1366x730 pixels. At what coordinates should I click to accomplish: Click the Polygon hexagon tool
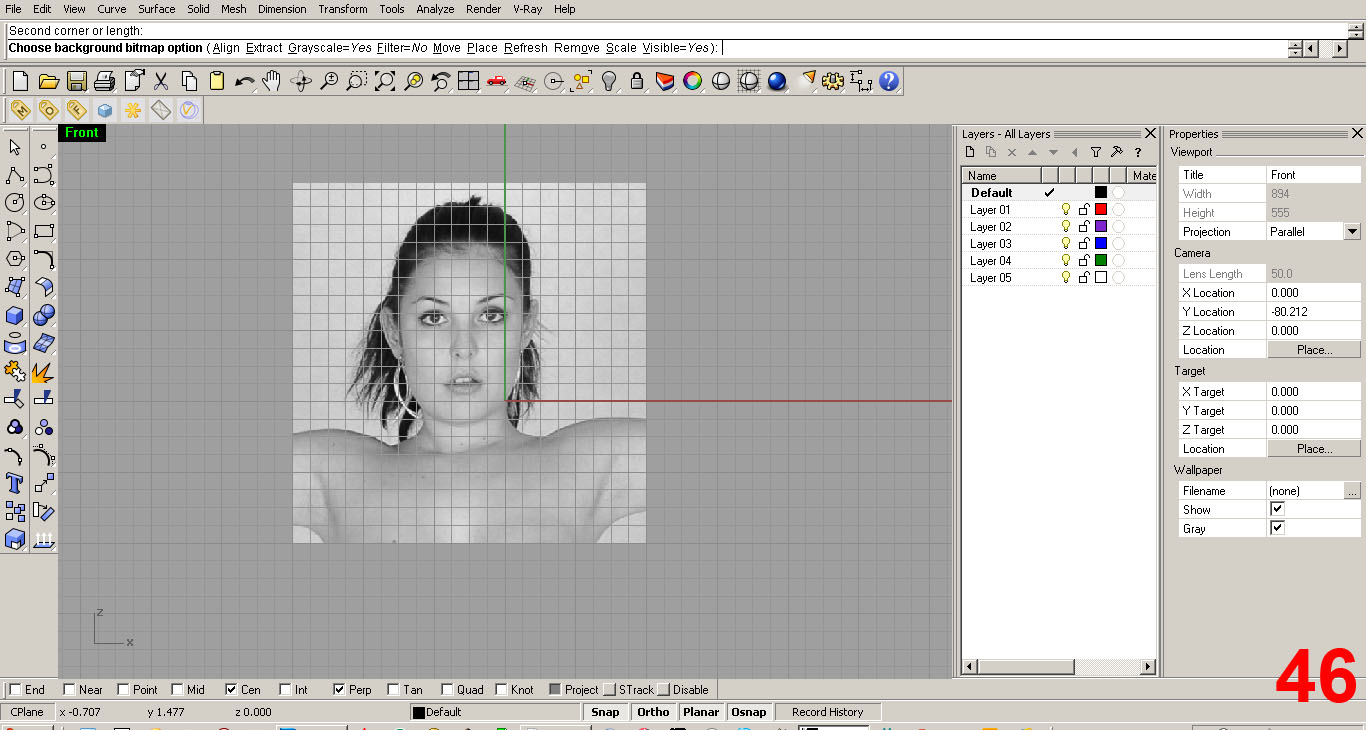(x=15, y=259)
